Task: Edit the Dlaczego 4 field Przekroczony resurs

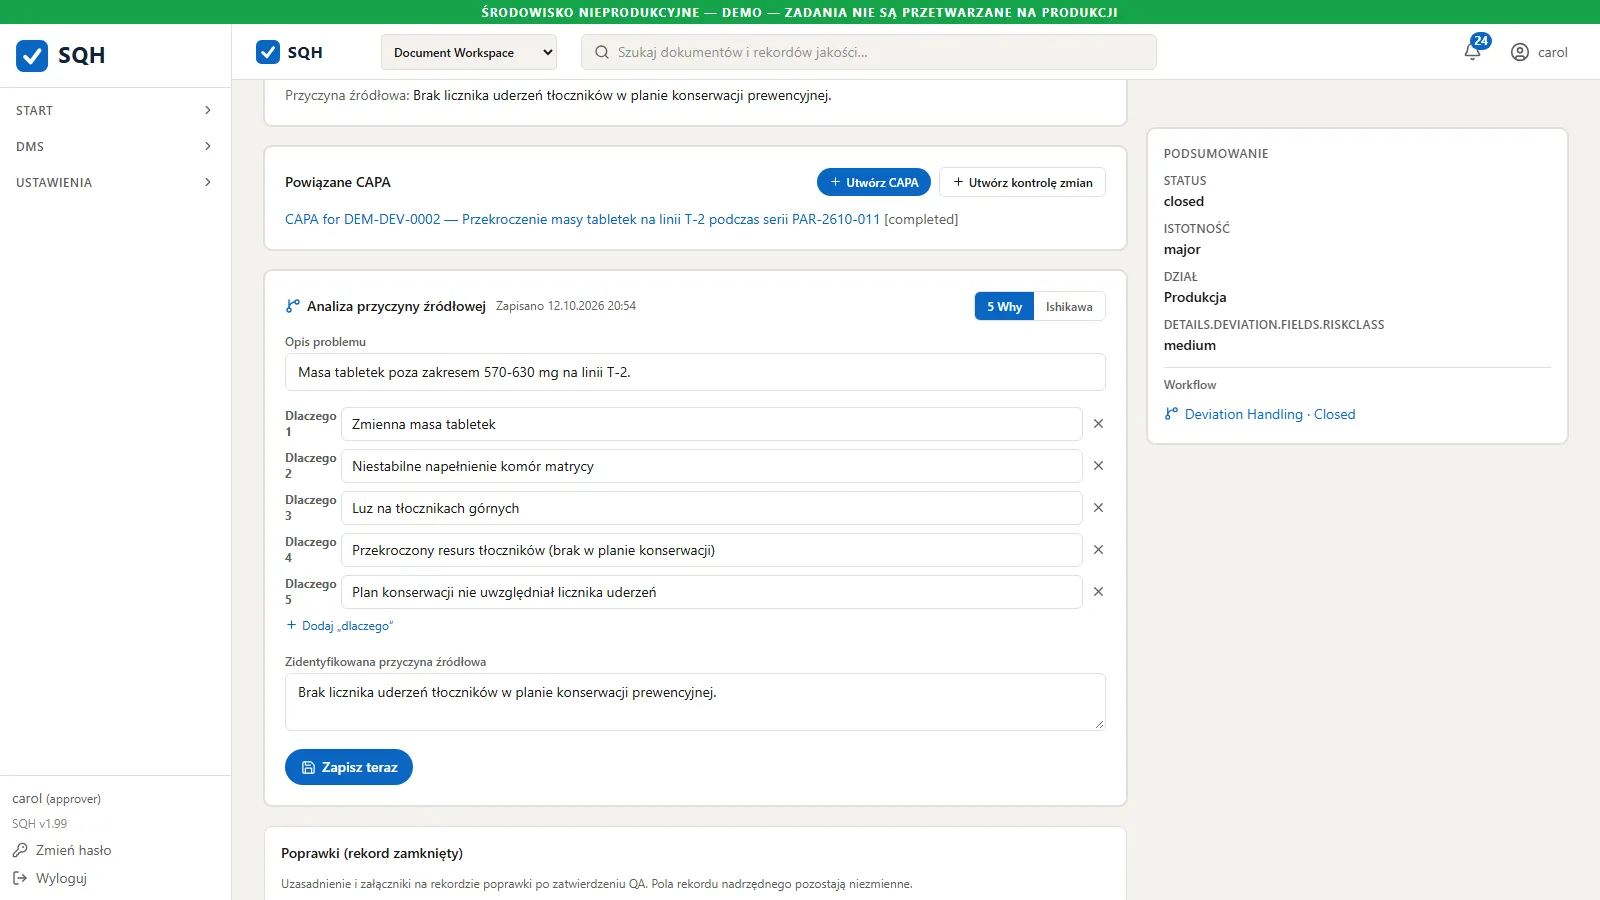Action: point(712,550)
